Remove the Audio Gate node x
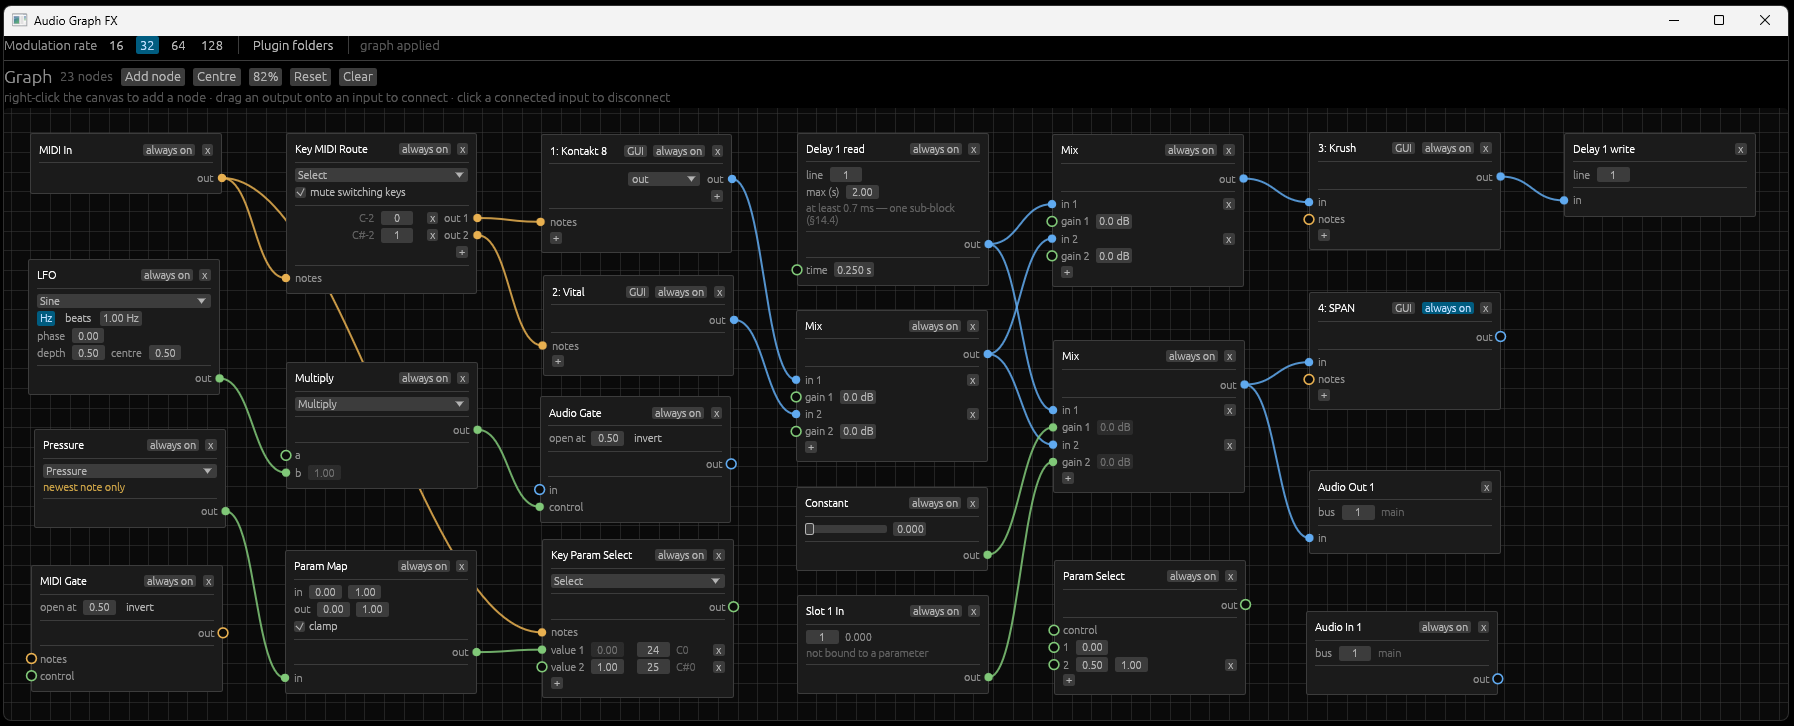 pyautogui.click(x=716, y=413)
